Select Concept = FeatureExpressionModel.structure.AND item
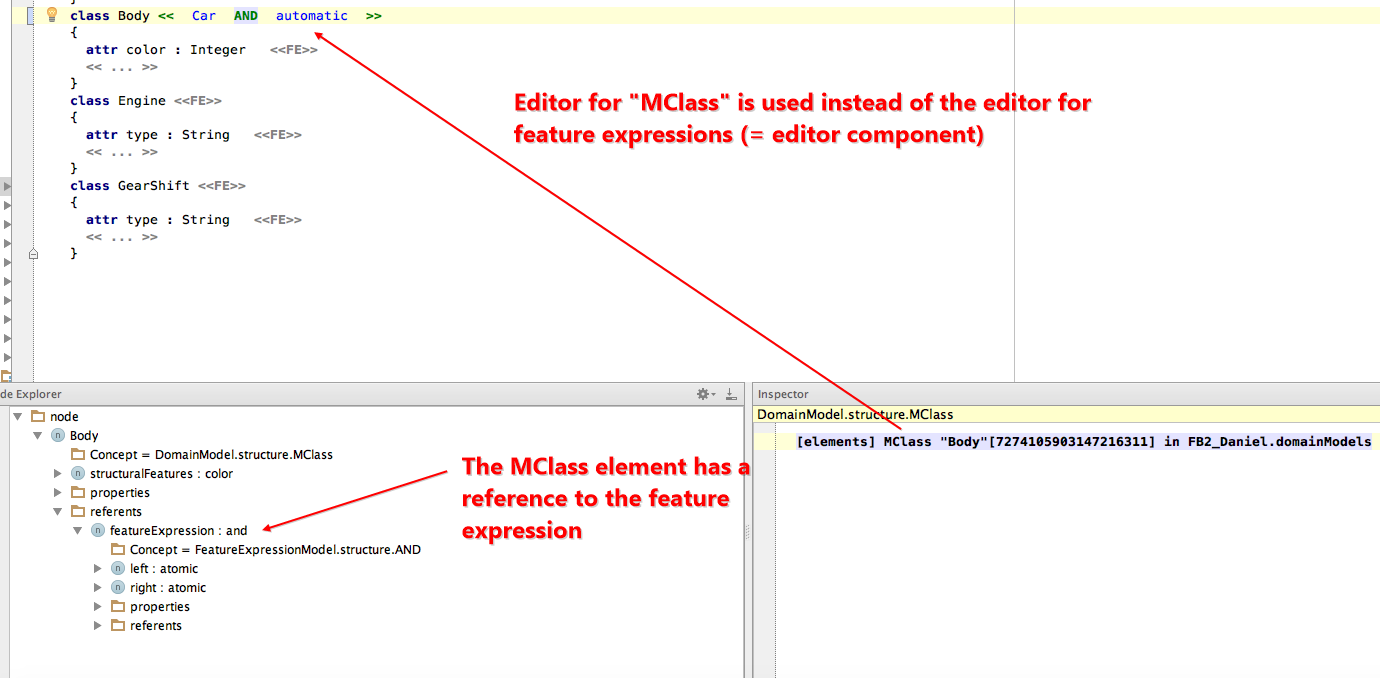The height and width of the screenshot is (678, 1380). click(x=275, y=550)
